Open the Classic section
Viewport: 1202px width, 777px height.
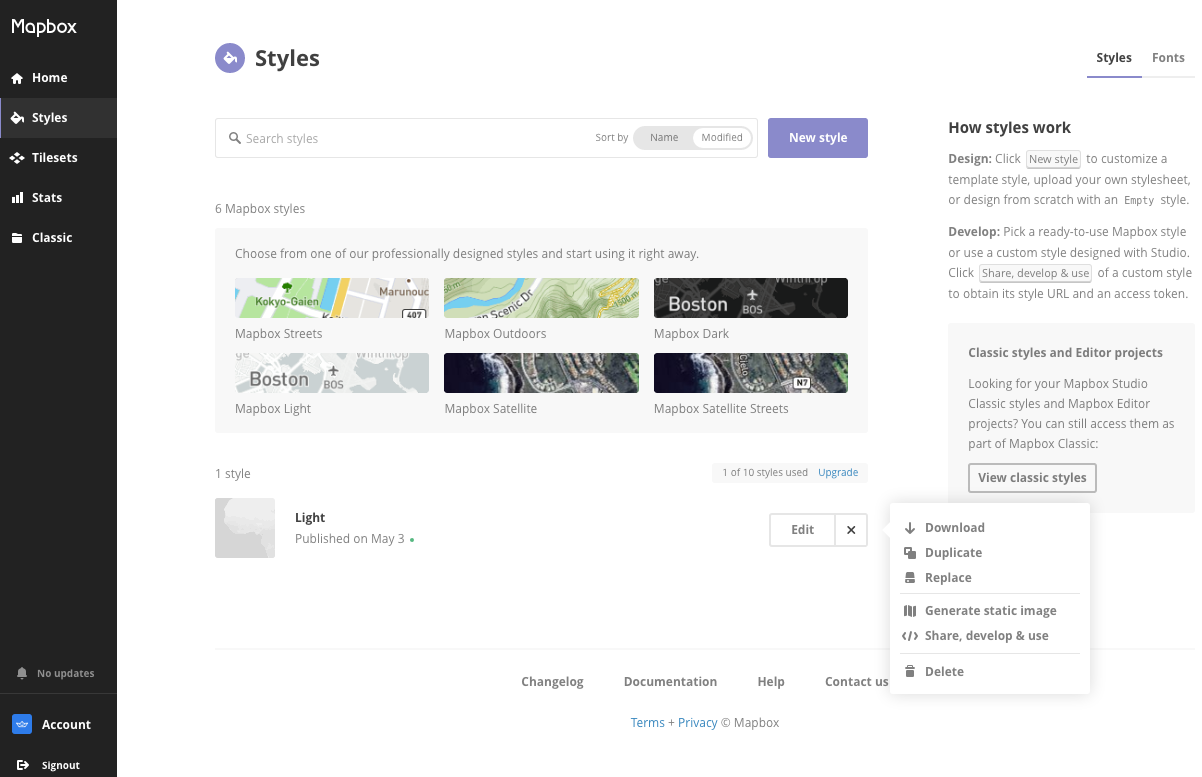(x=50, y=237)
